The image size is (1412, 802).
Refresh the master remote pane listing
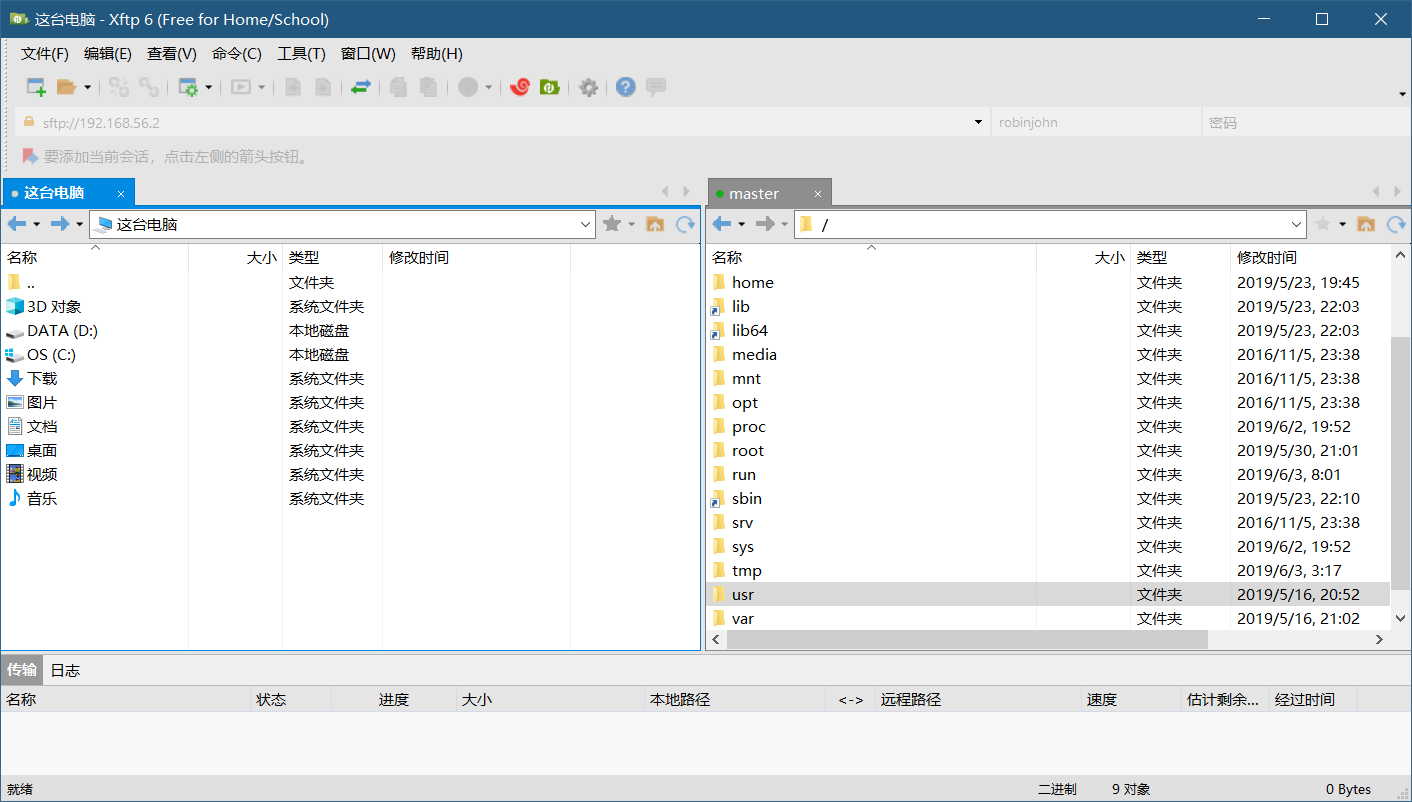pyautogui.click(x=1396, y=224)
